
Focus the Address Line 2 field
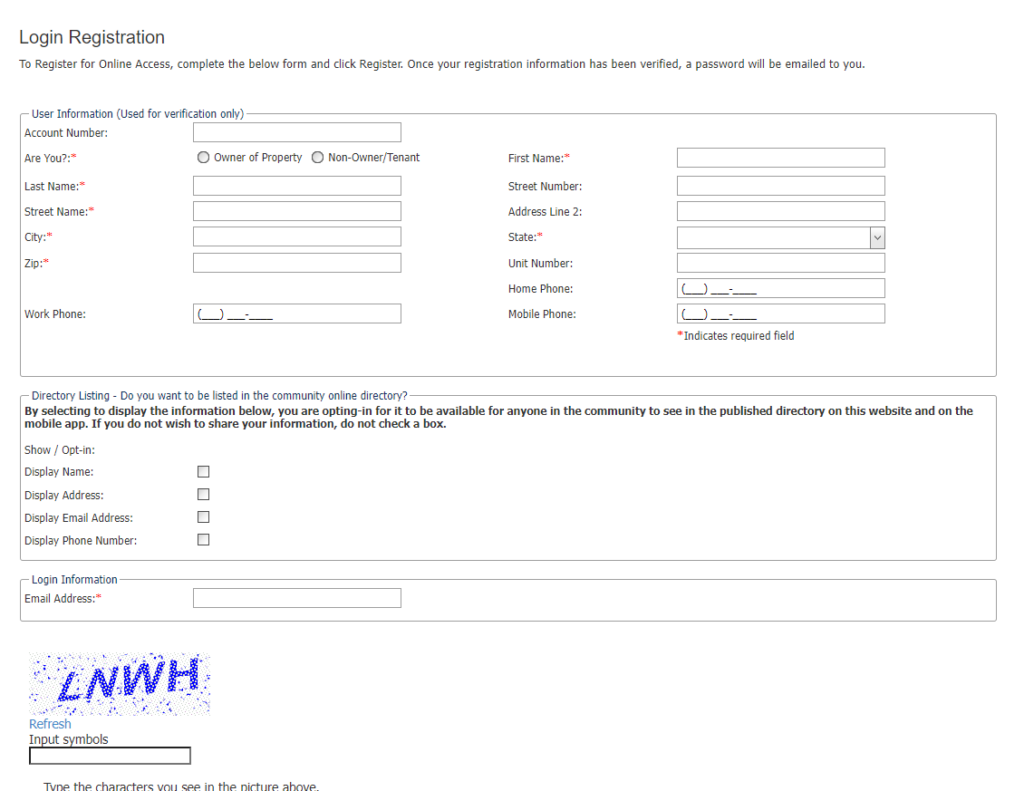[780, 212]
